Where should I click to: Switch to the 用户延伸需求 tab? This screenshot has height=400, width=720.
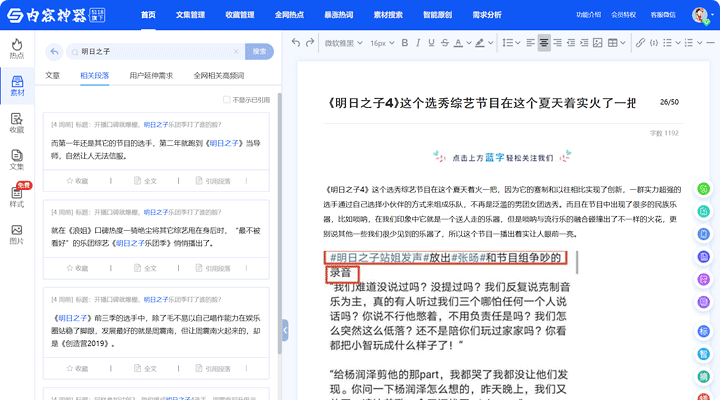coord(151,75)
